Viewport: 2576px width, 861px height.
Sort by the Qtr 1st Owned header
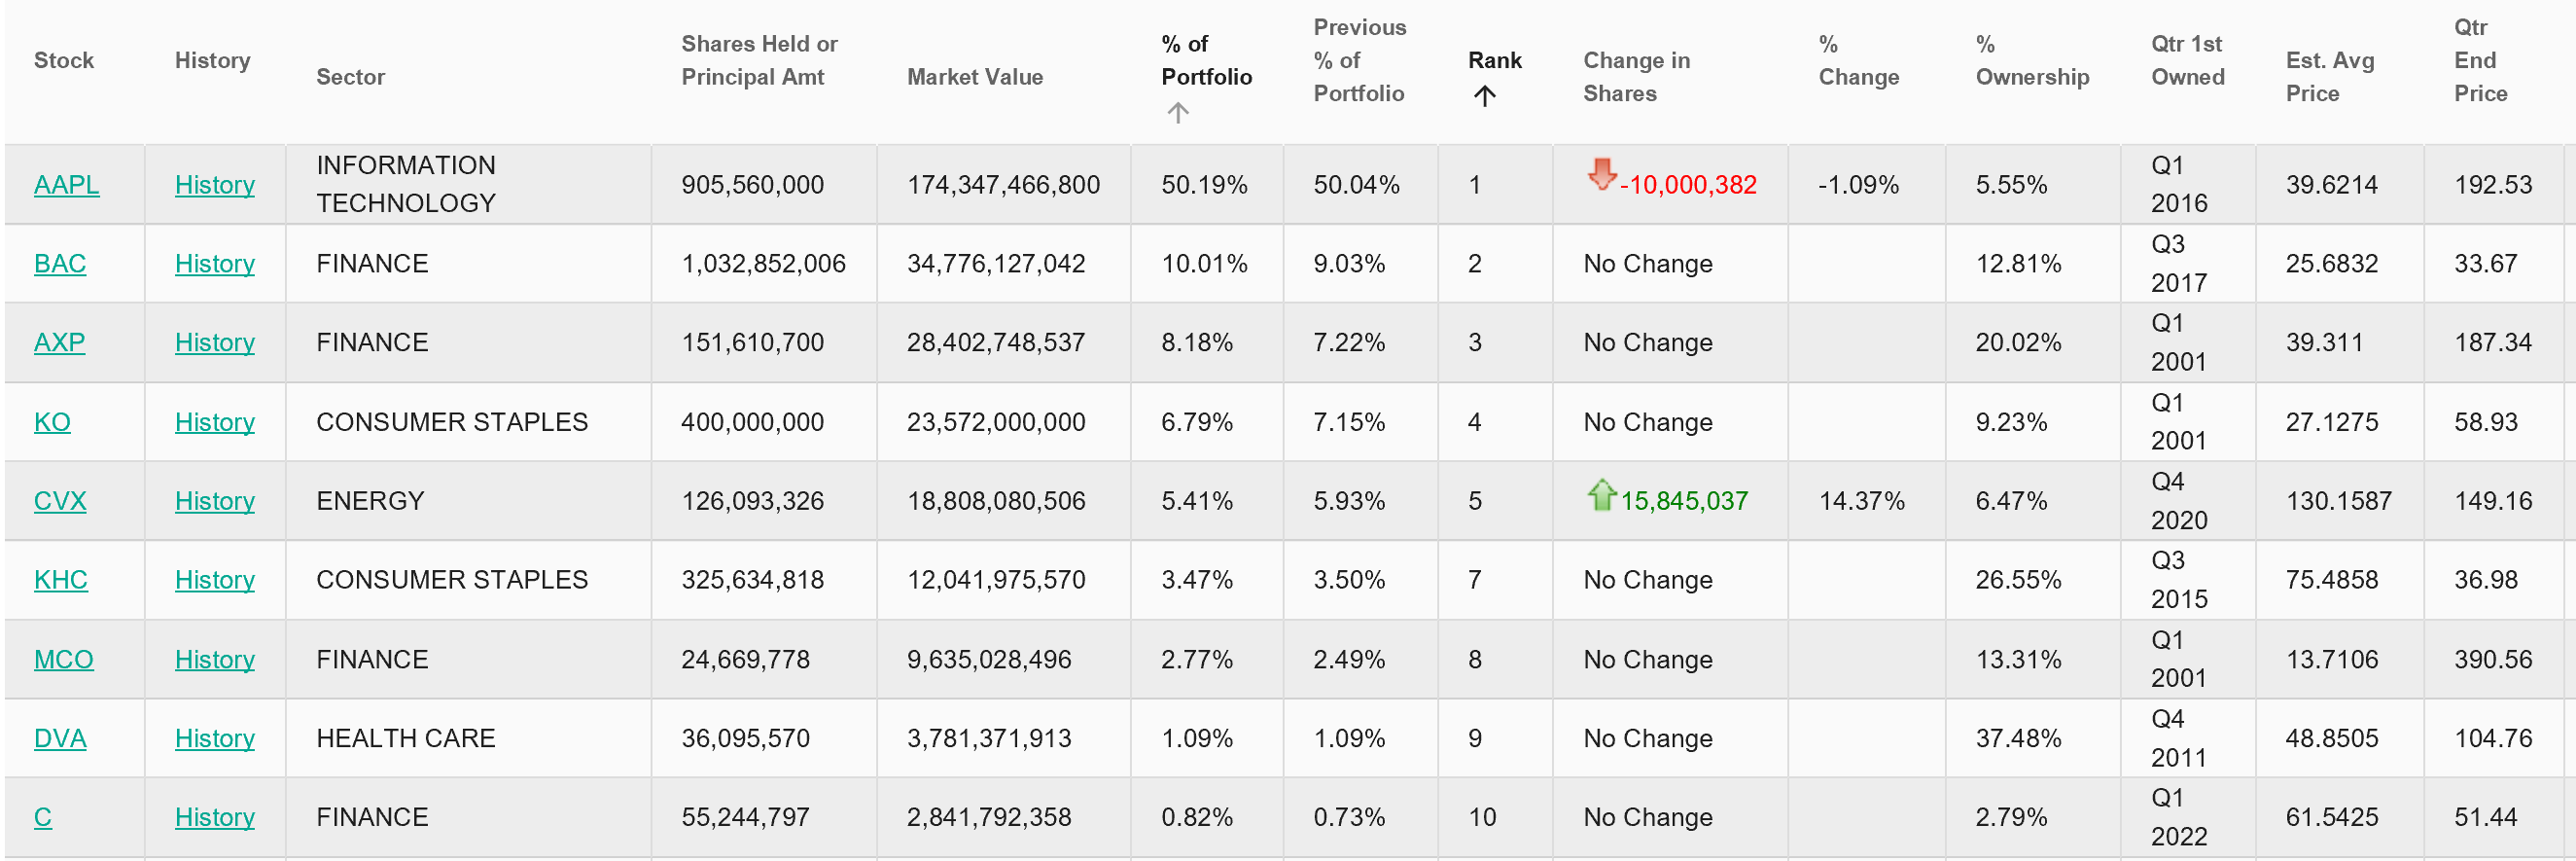[x=2187, y=60]
